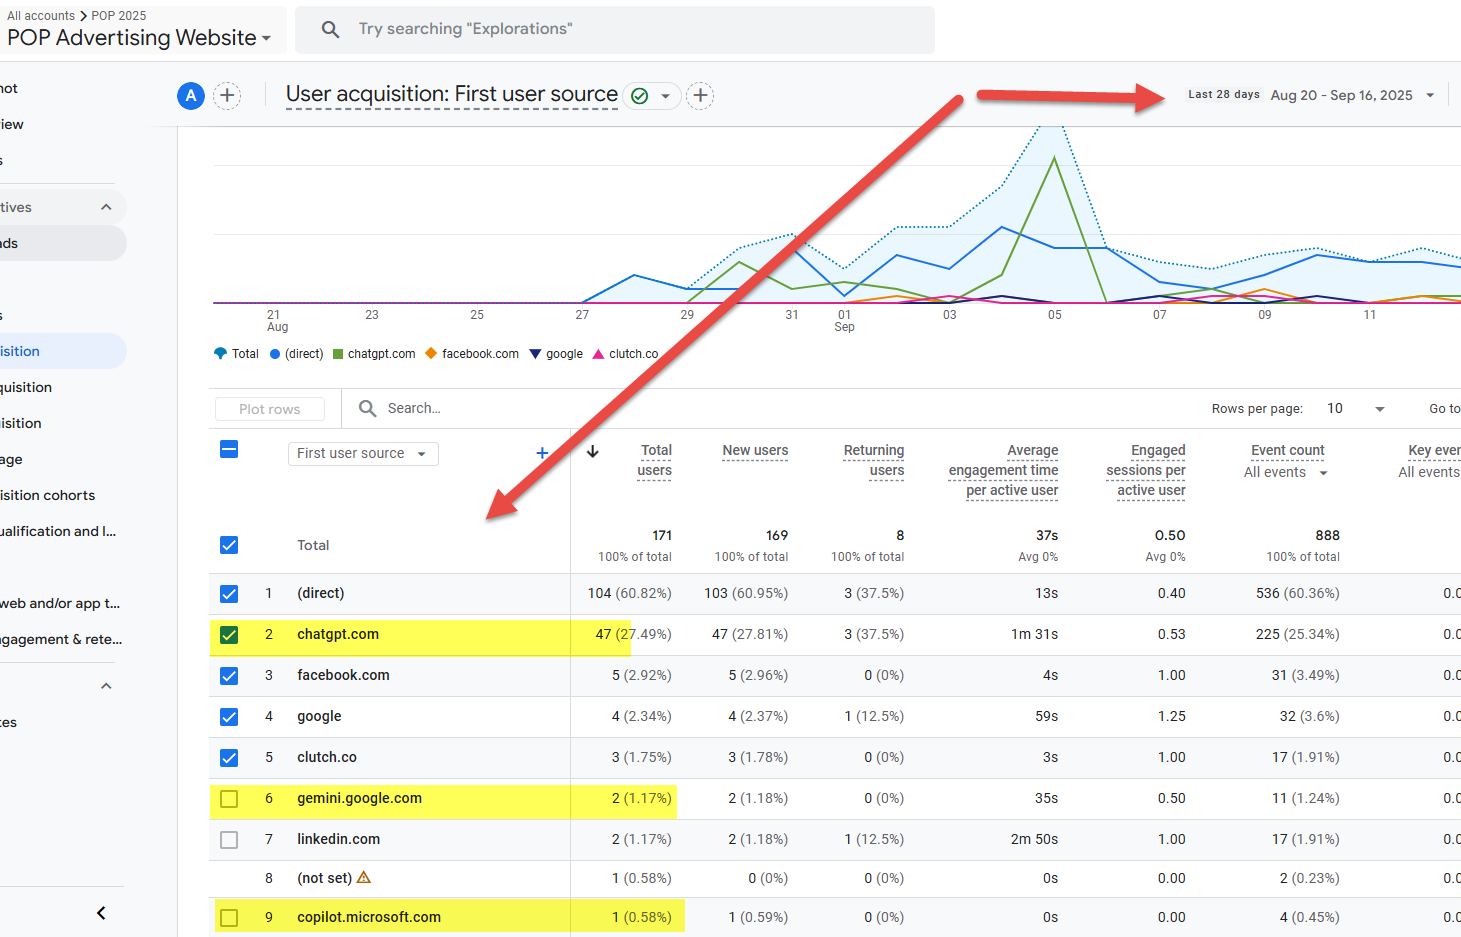Click the Plot rows button
The width and height of the screenshot is (1461, 937).
pos(270,409)
